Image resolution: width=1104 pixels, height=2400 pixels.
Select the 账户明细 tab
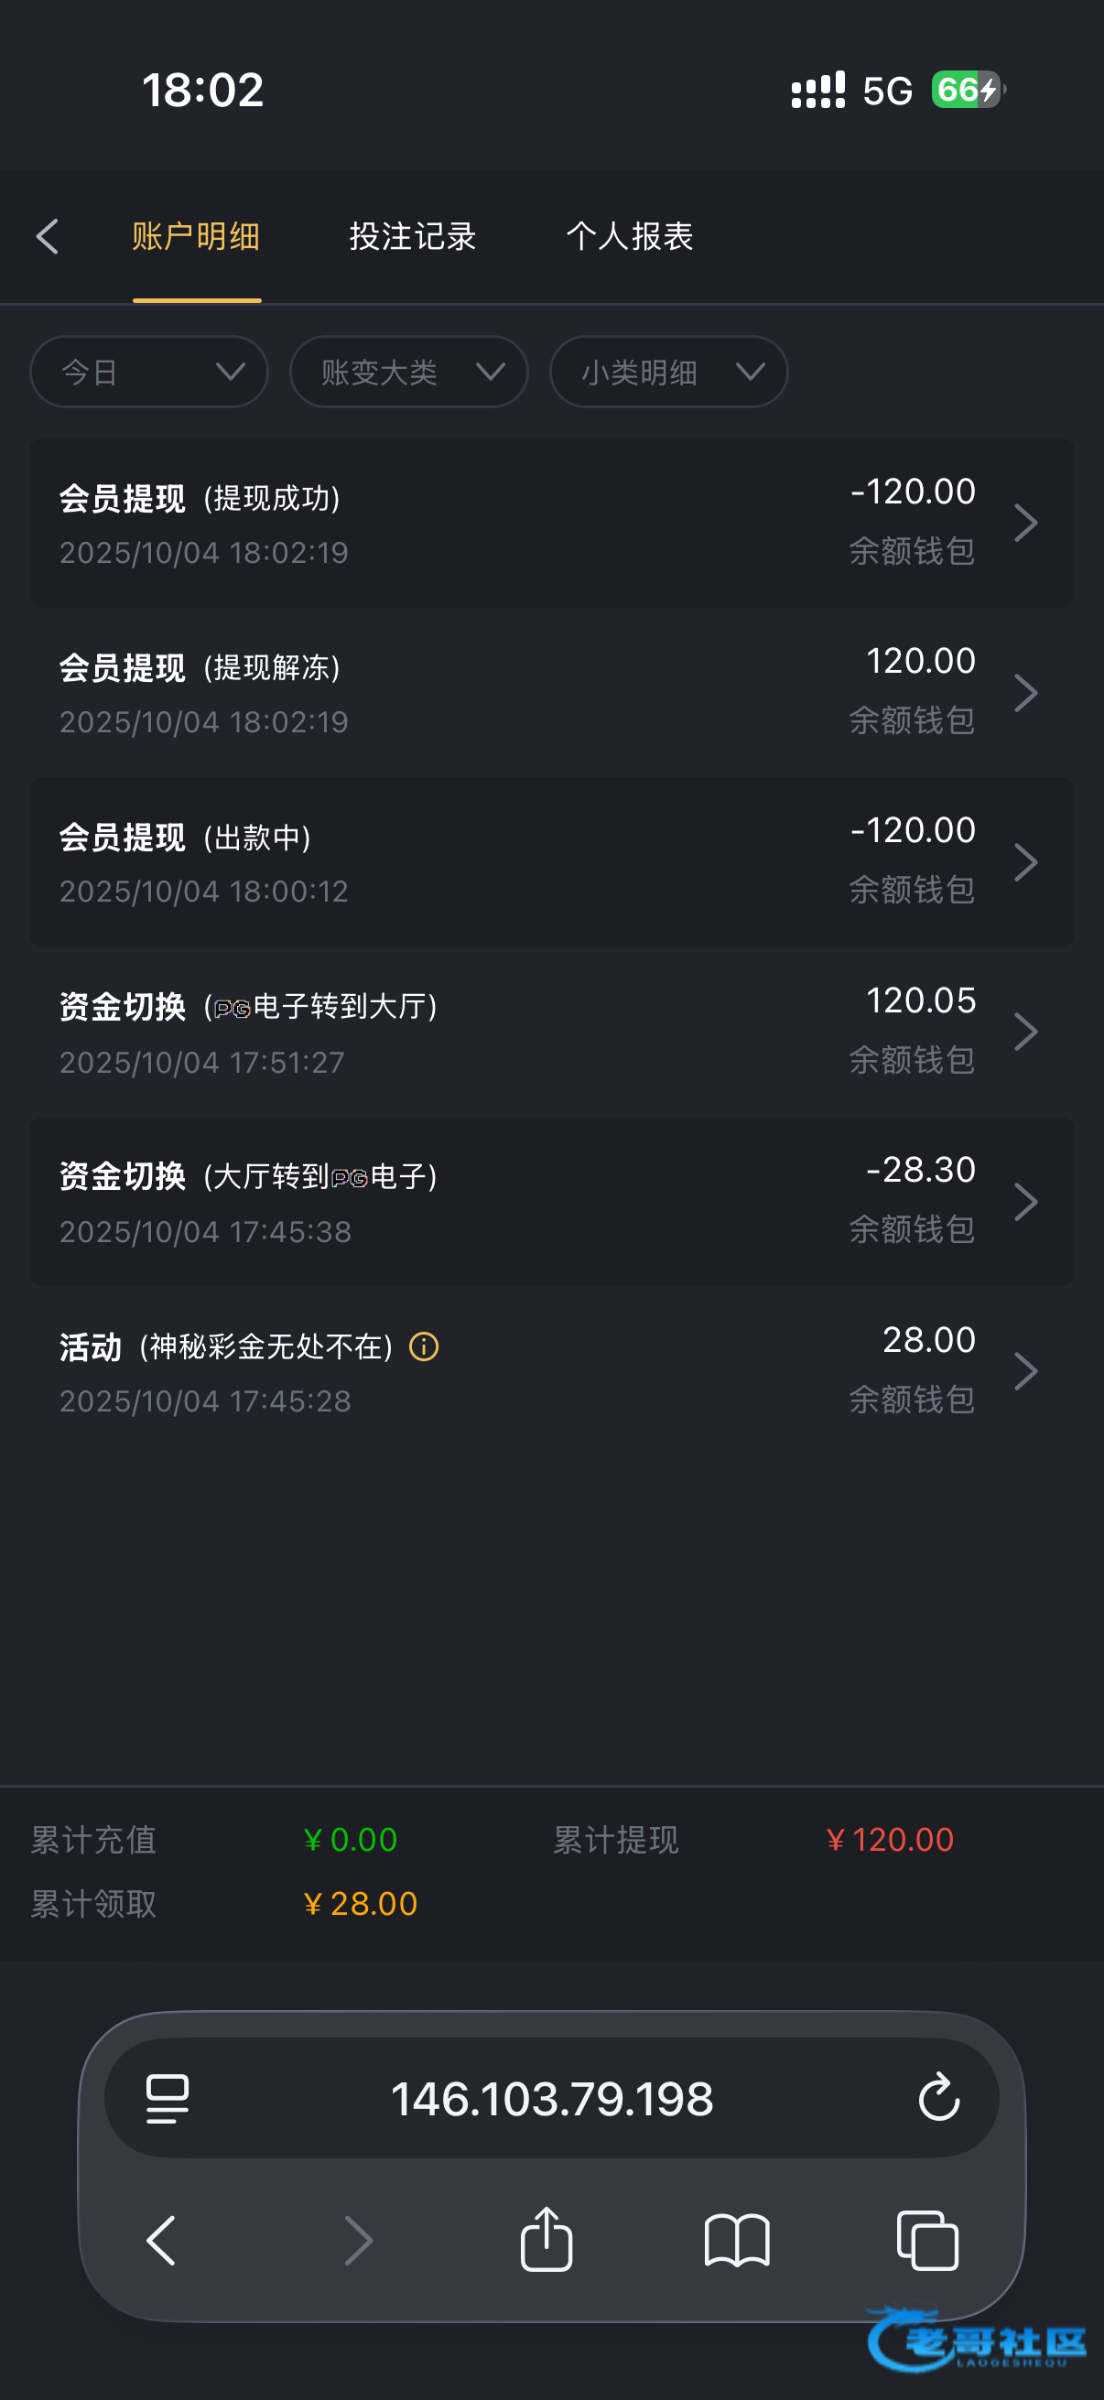click(x=196, y=237)
